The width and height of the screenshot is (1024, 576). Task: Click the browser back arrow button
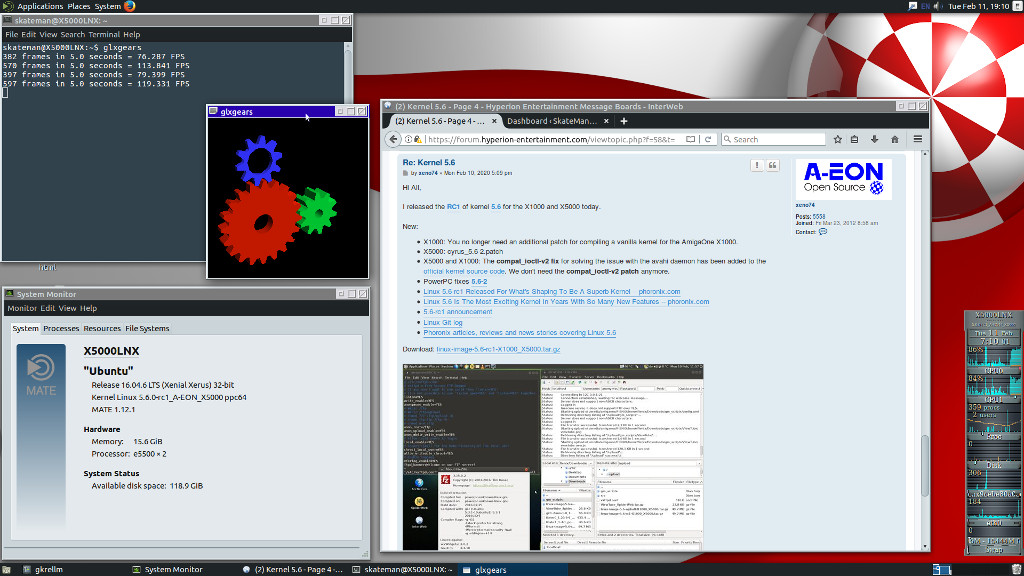(x=393, y=139)
